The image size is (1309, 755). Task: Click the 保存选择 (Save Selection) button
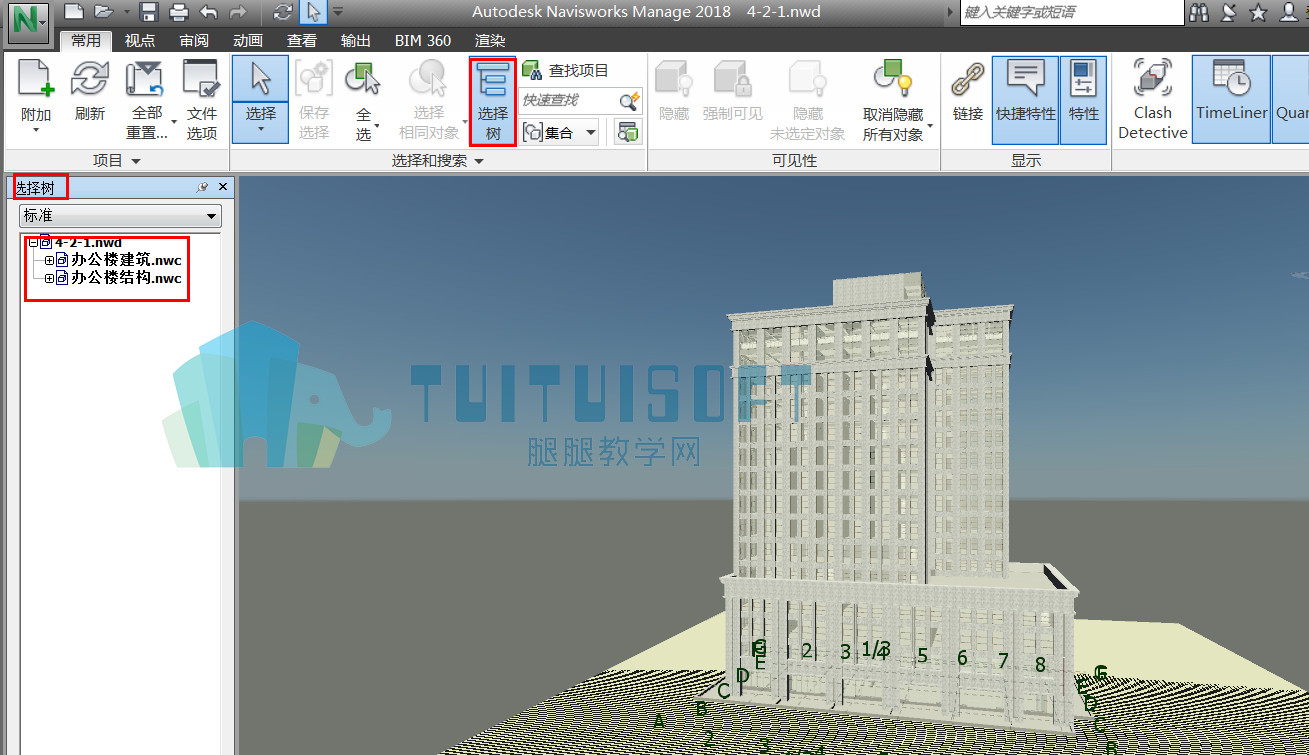pyautogui.click(x=314, y=100)
